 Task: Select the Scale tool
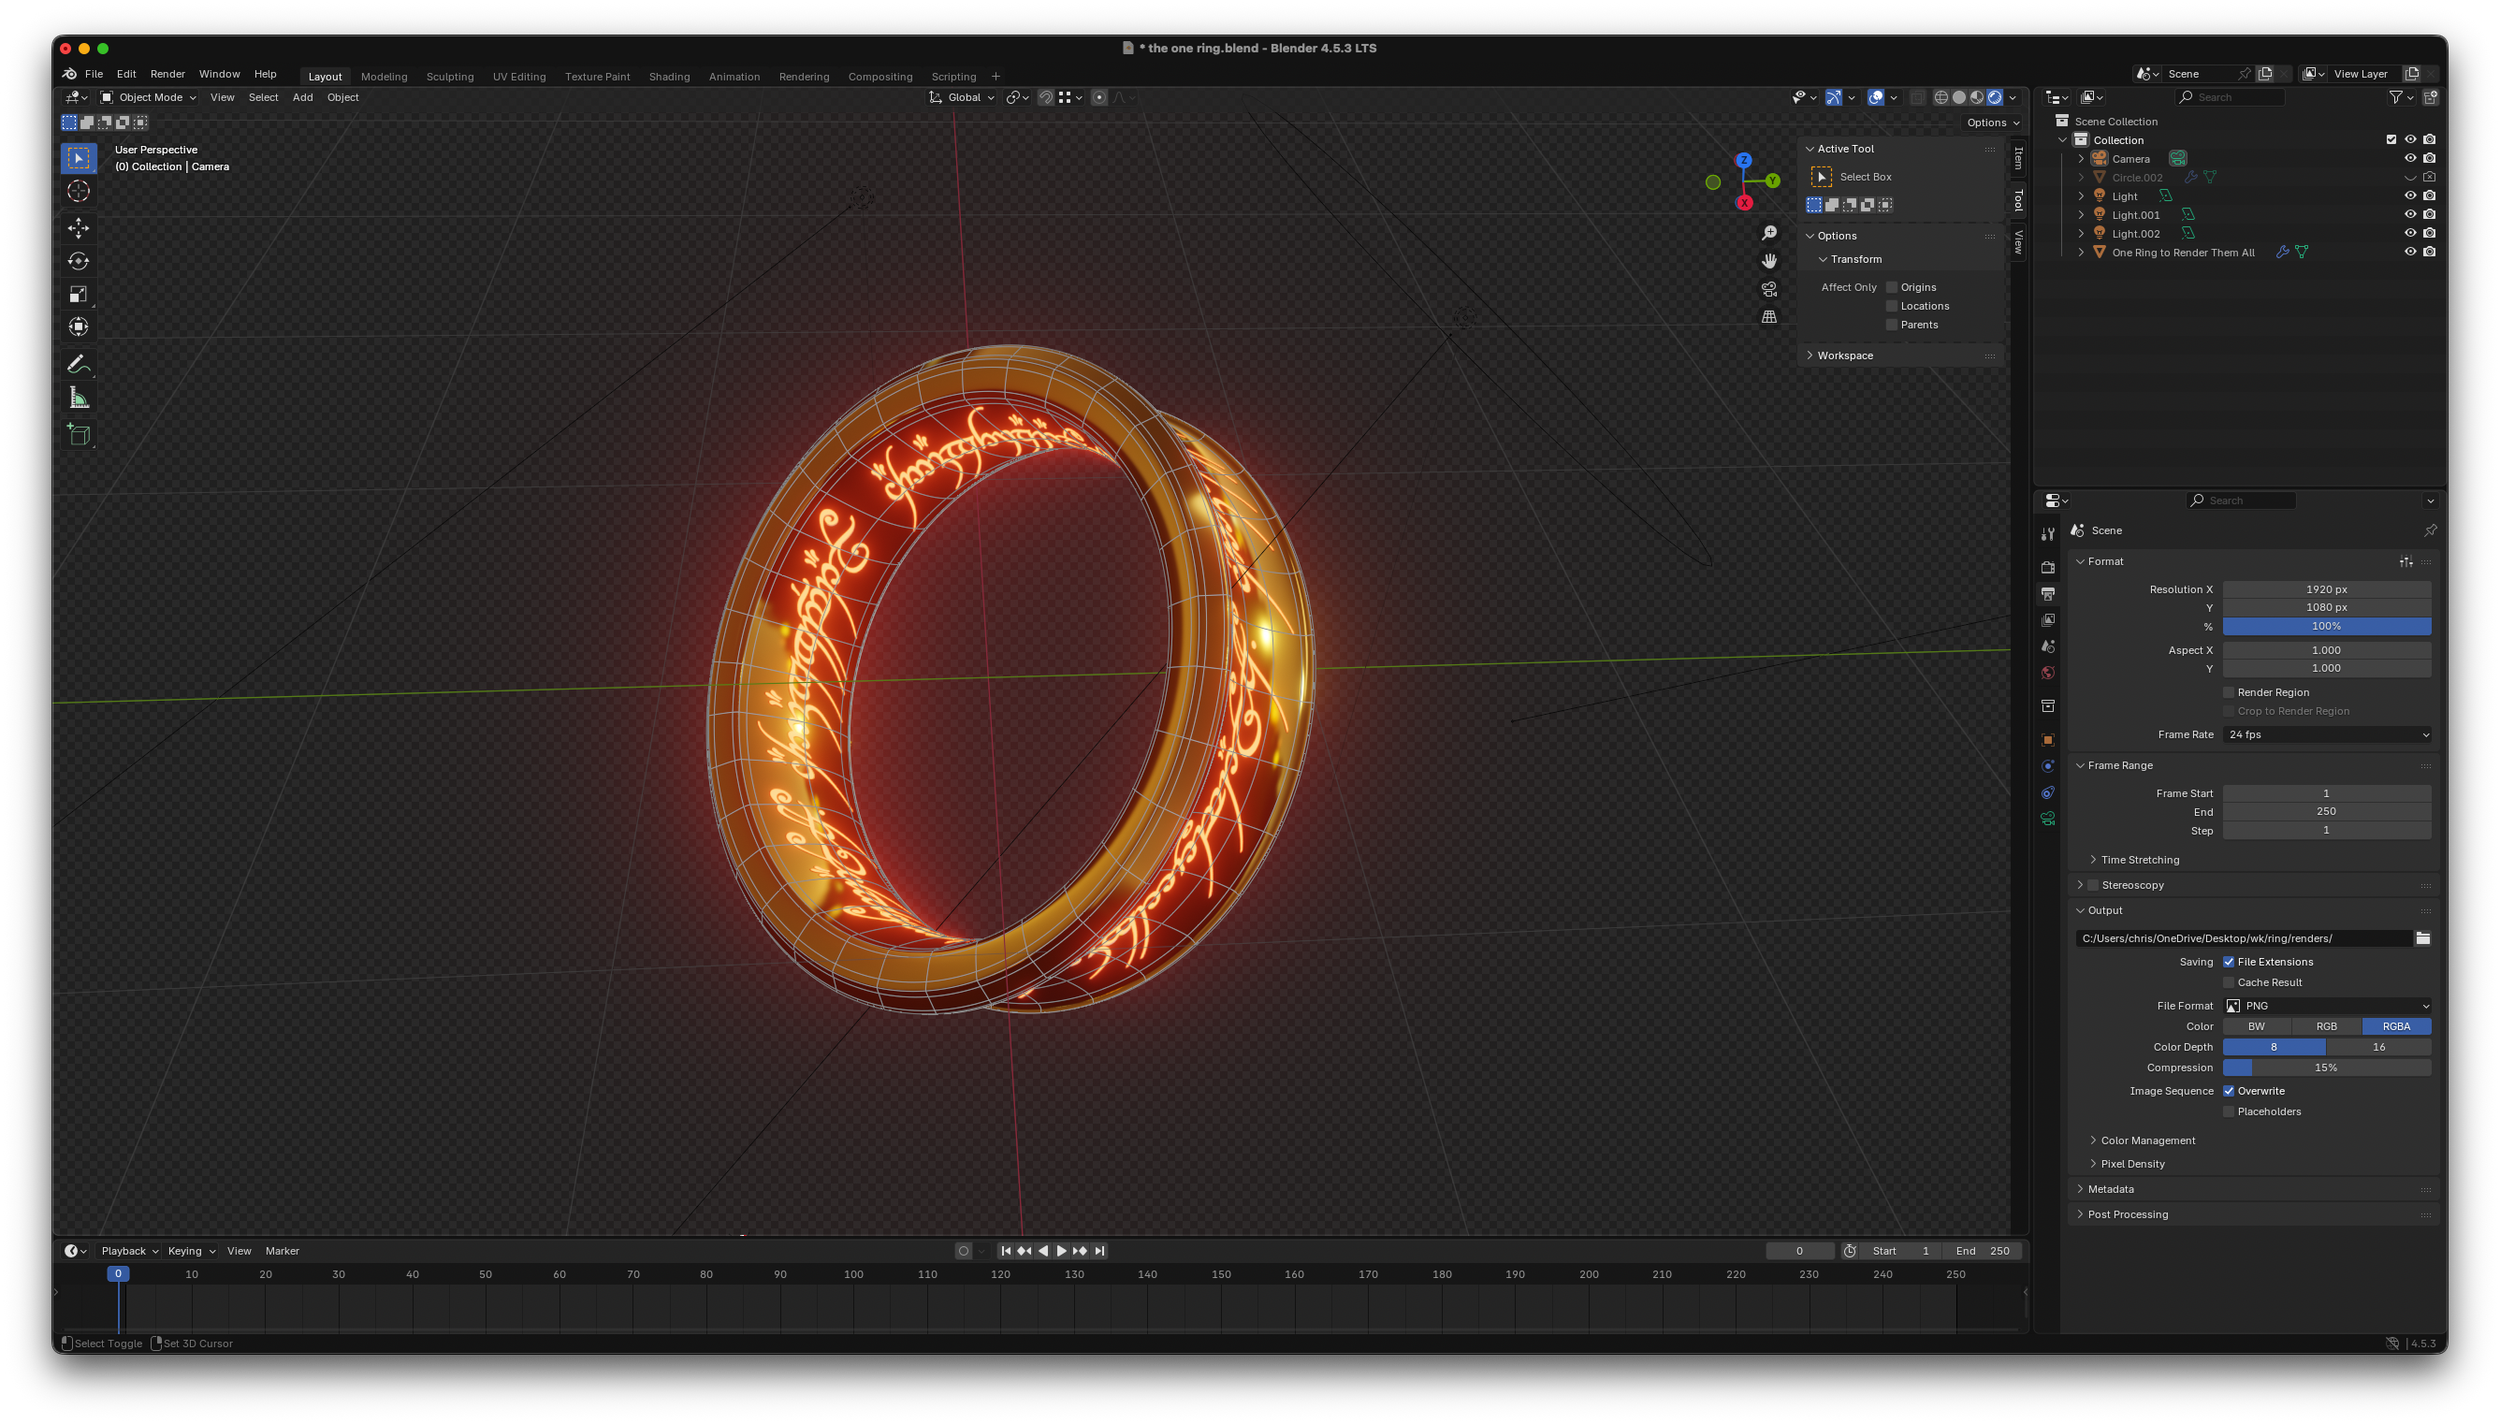[x=78, y=294]
